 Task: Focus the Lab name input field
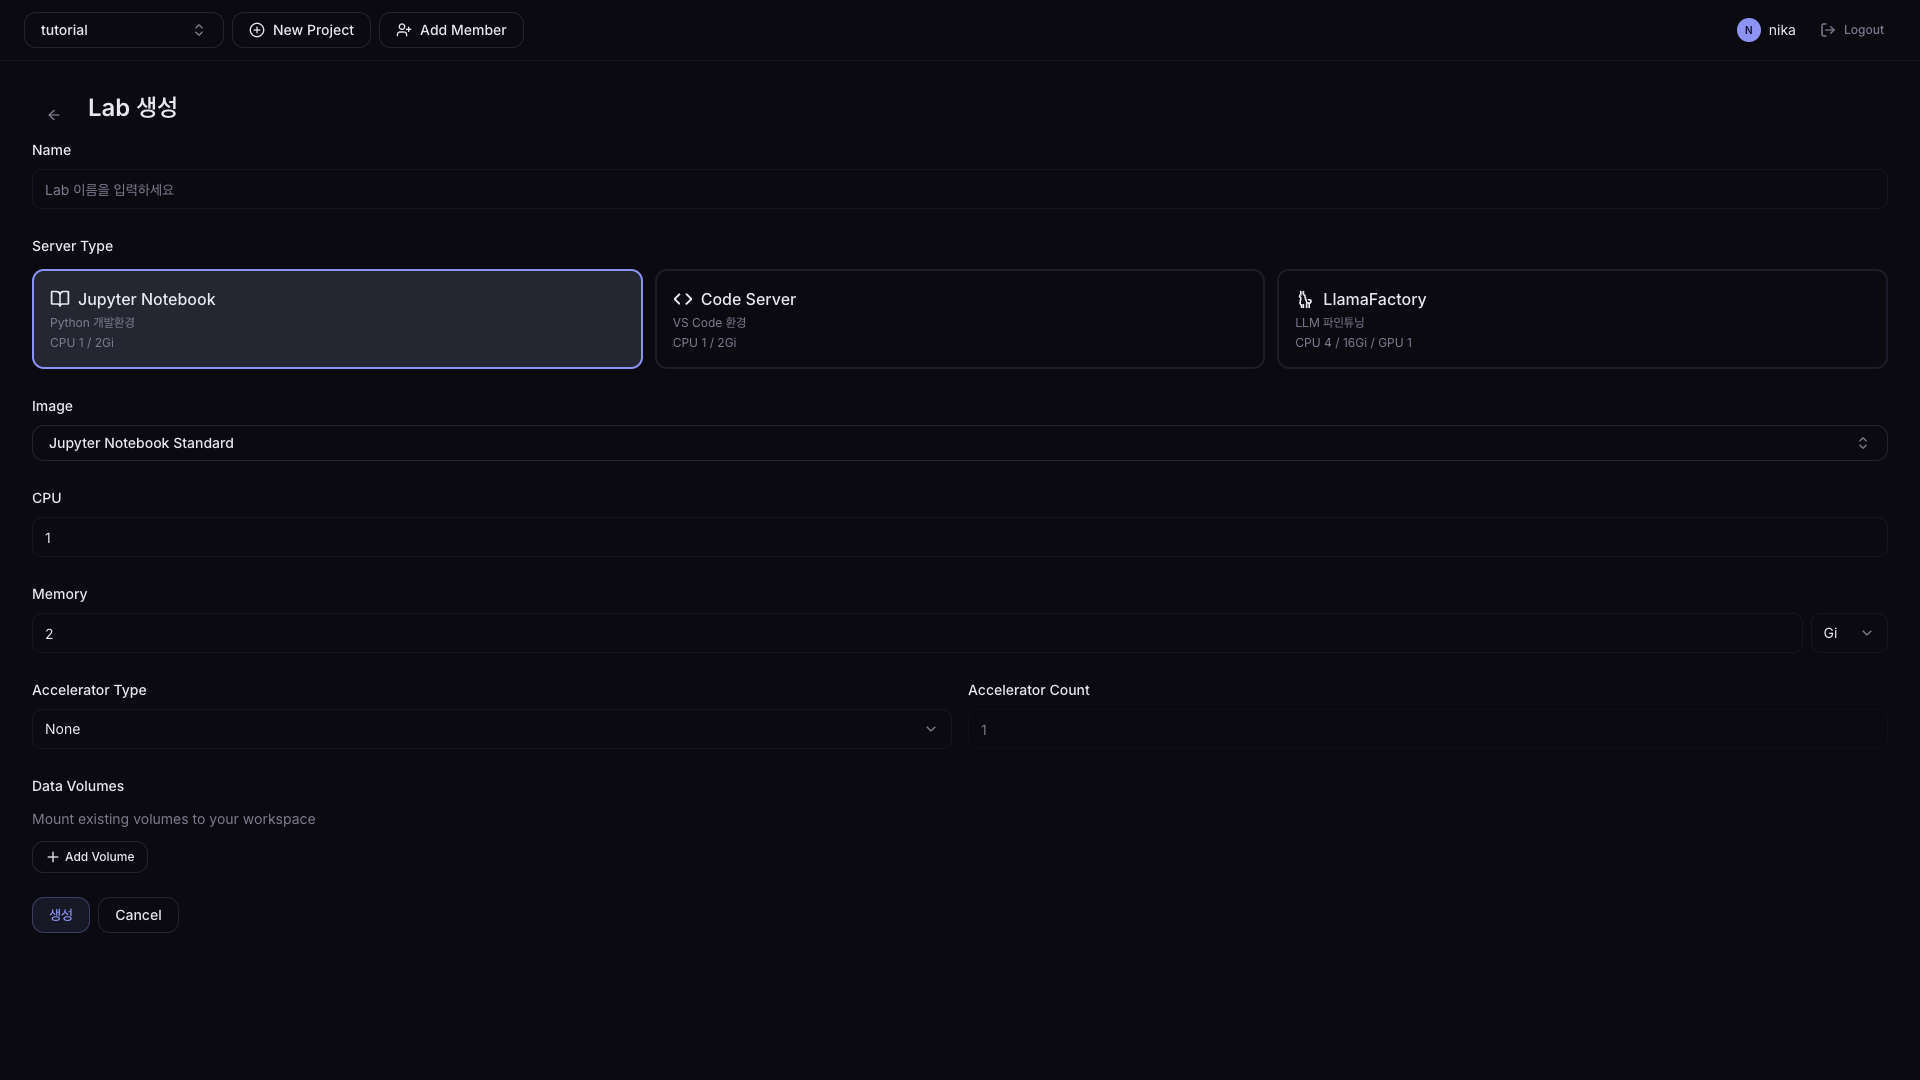click(960, 189)
